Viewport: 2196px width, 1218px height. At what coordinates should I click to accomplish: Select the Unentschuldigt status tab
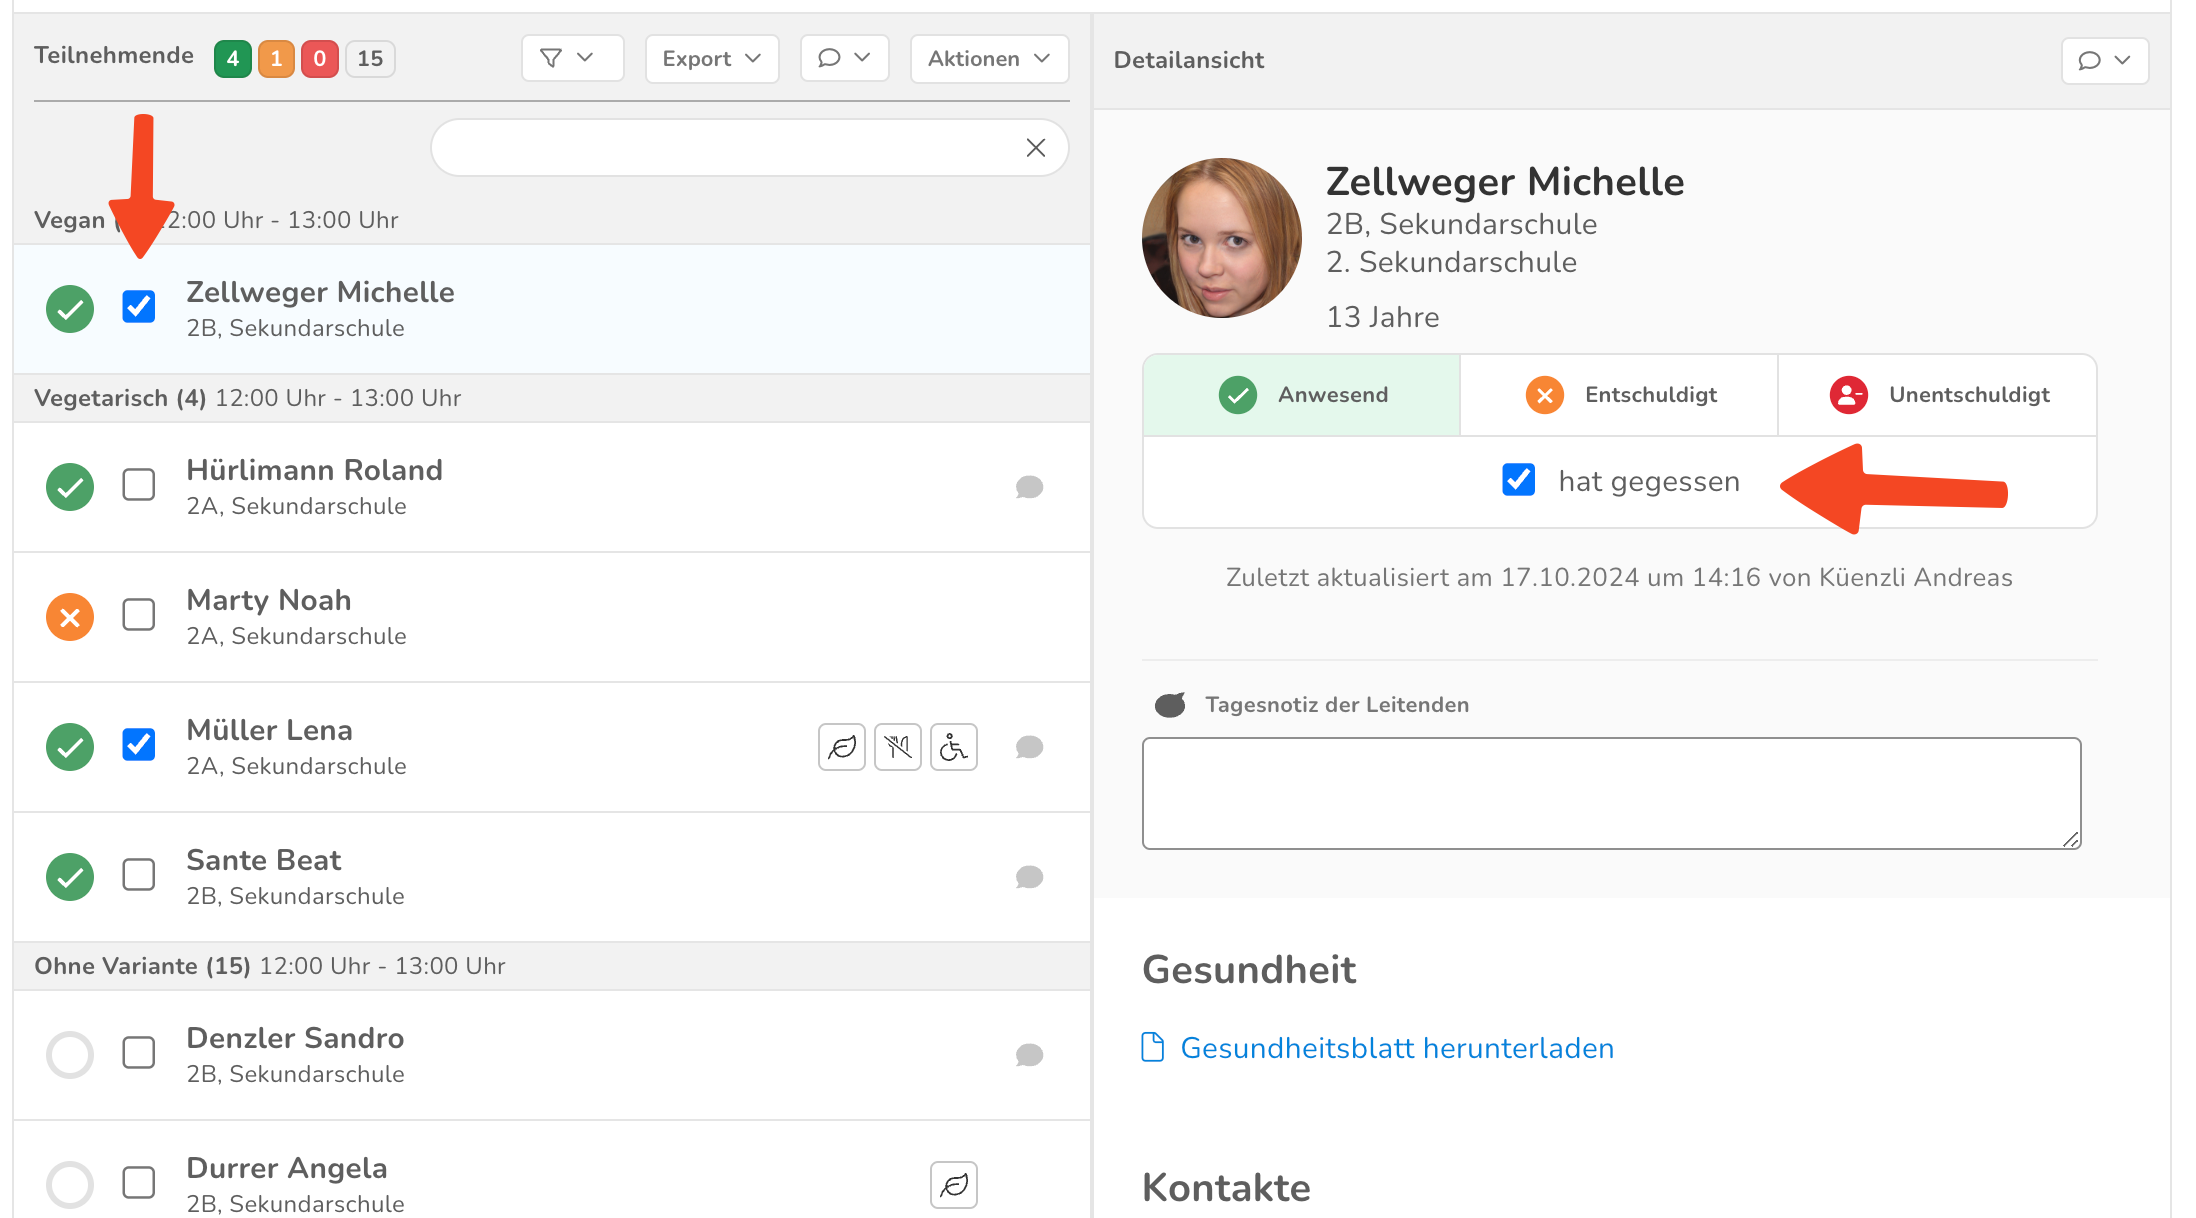(1937, 395)
